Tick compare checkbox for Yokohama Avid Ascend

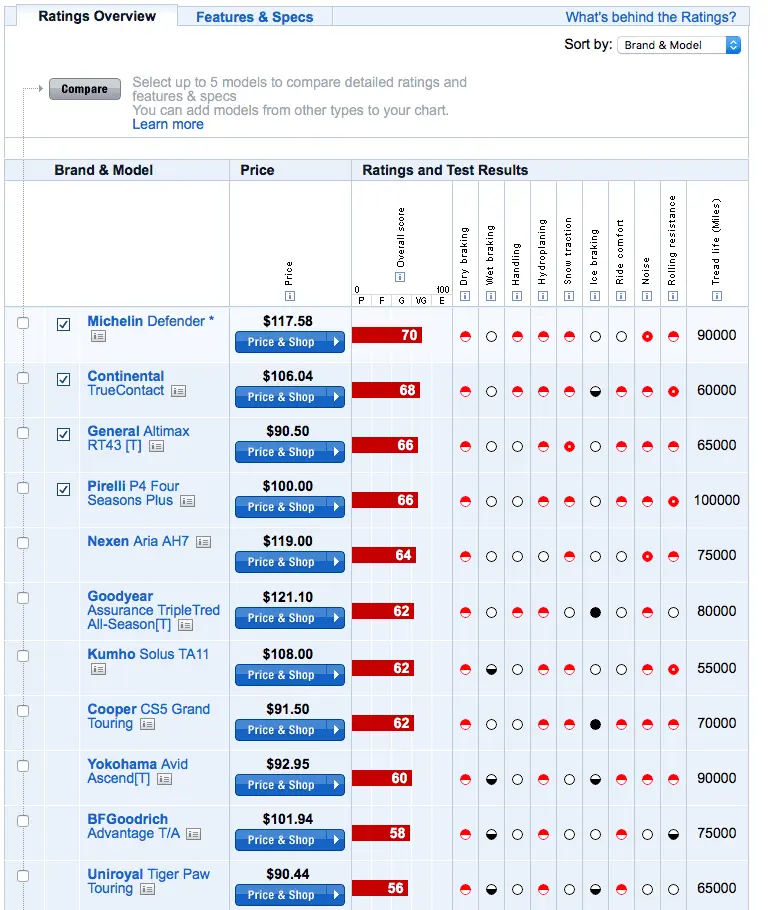point(23,765)
